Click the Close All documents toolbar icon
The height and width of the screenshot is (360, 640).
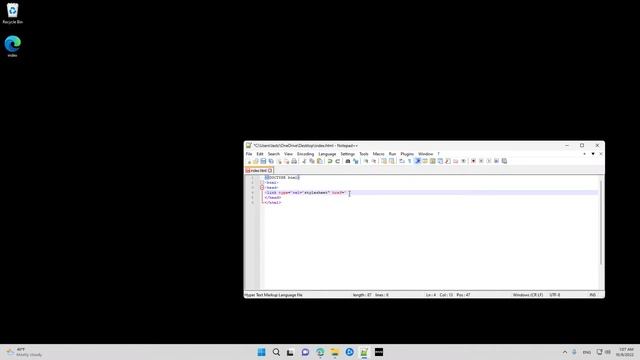coord(286,161)
